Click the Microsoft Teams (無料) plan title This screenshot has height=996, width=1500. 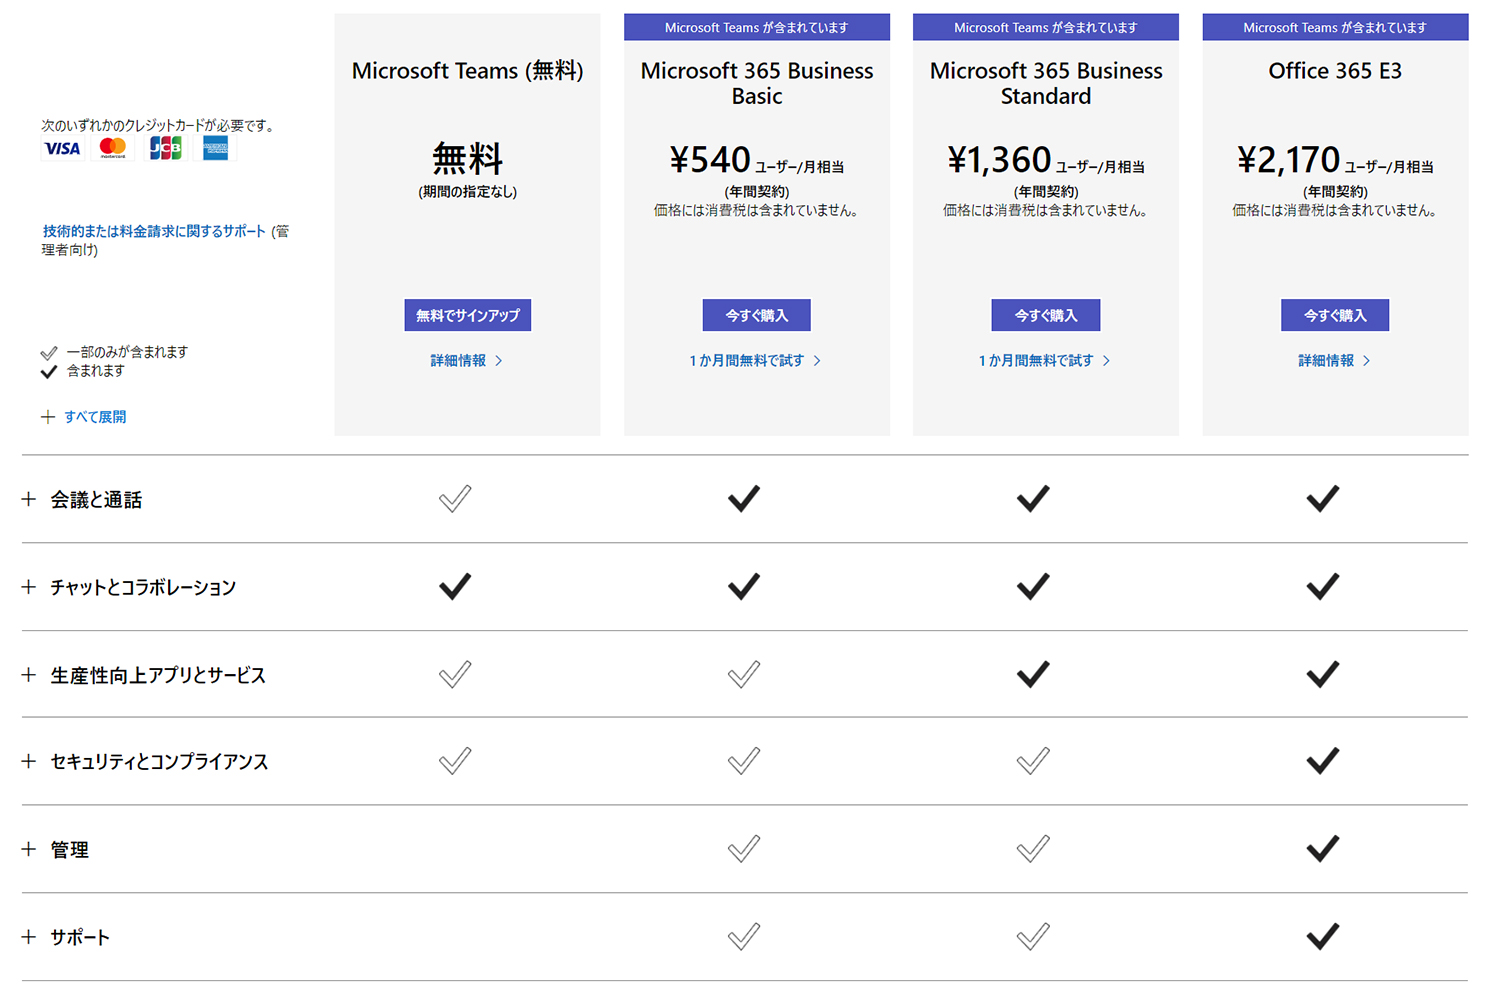(x=468, y=71)
